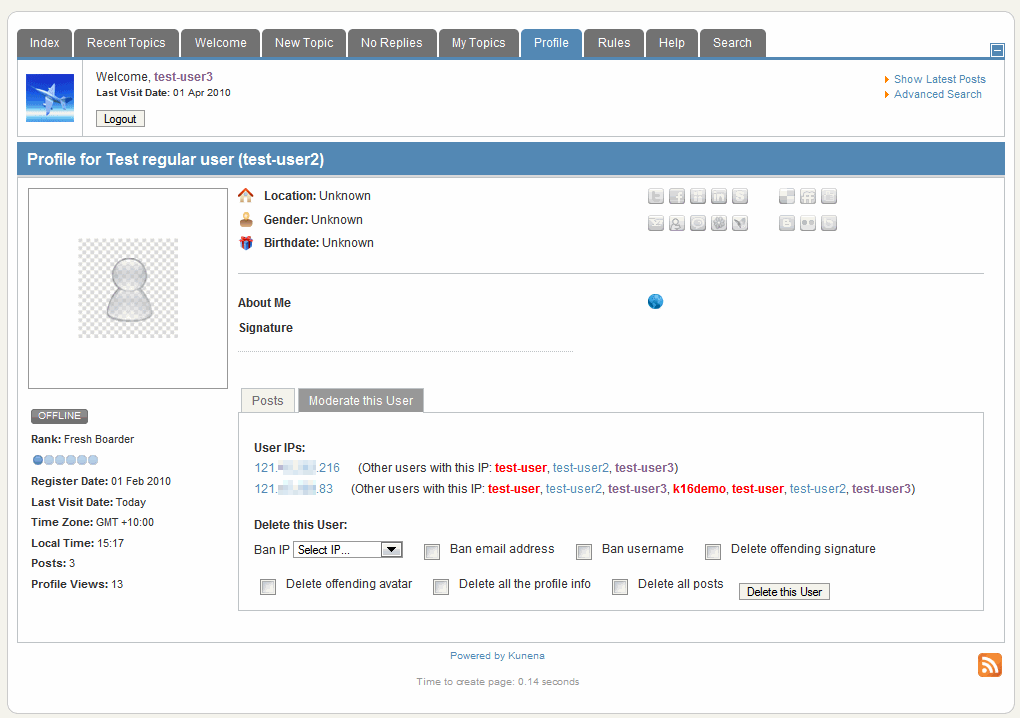The image size is (1020, 718).
Task: Click the Skype profile icon
Action: point(739,197)
